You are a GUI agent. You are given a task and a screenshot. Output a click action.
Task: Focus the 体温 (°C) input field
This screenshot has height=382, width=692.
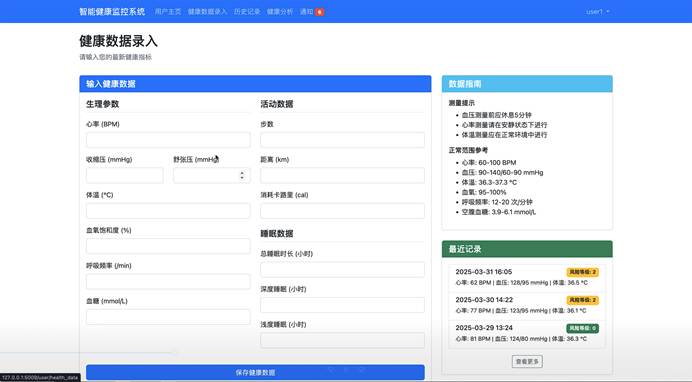pos(168,211)
